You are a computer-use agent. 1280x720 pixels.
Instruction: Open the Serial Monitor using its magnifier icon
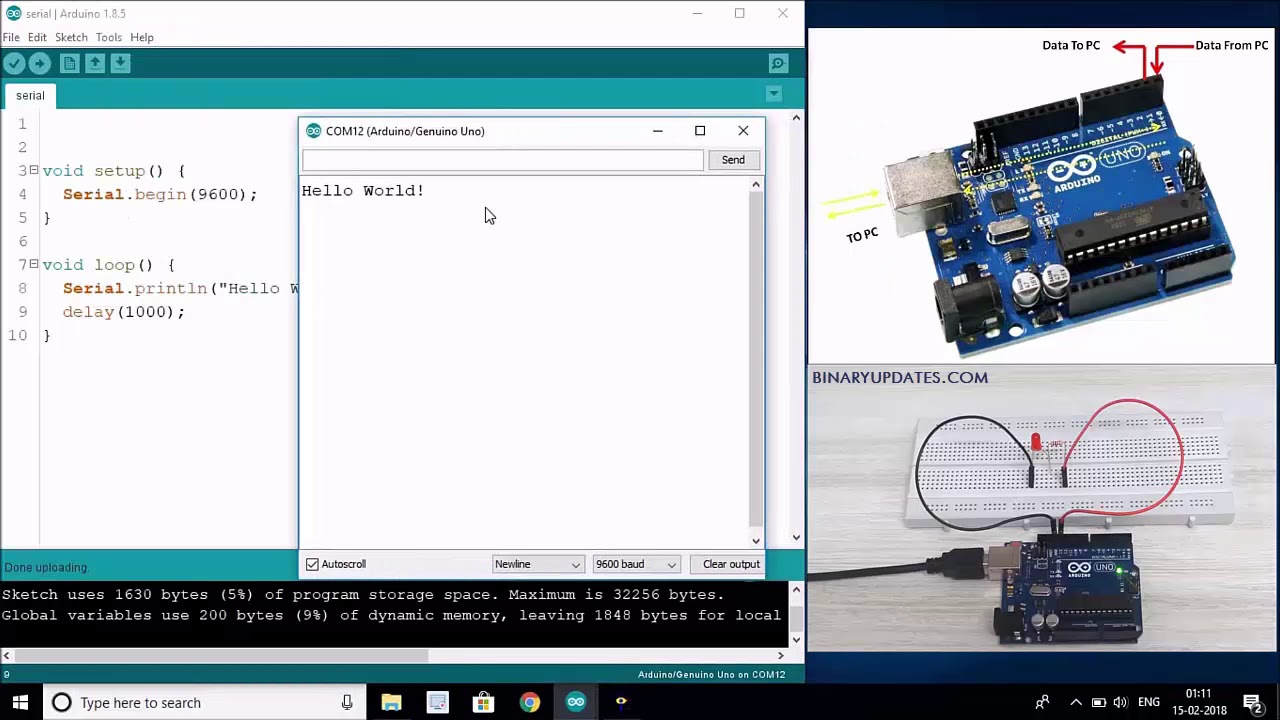[x=778, y=63]
